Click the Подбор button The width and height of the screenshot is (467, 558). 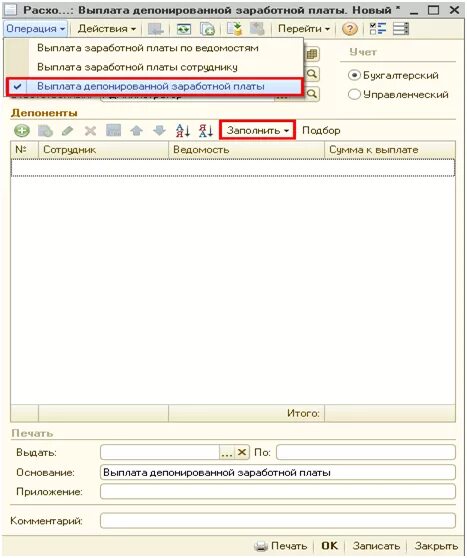point(321,131)
